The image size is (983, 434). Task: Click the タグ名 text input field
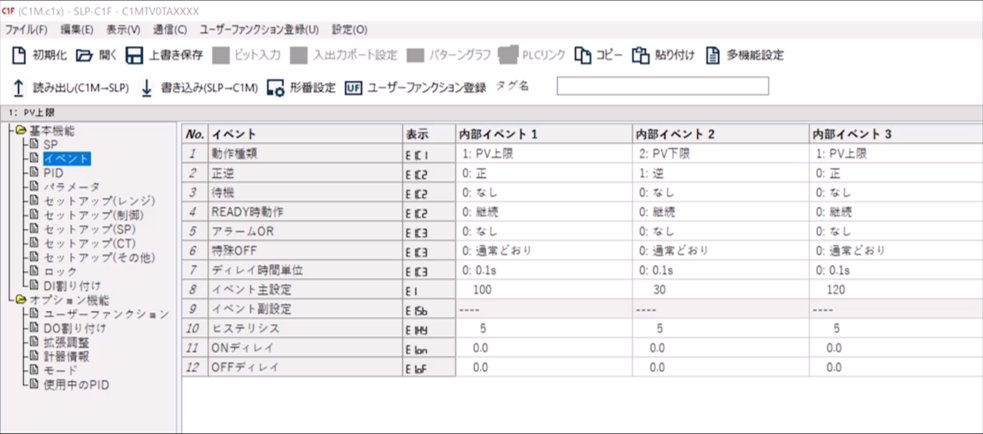662,87
